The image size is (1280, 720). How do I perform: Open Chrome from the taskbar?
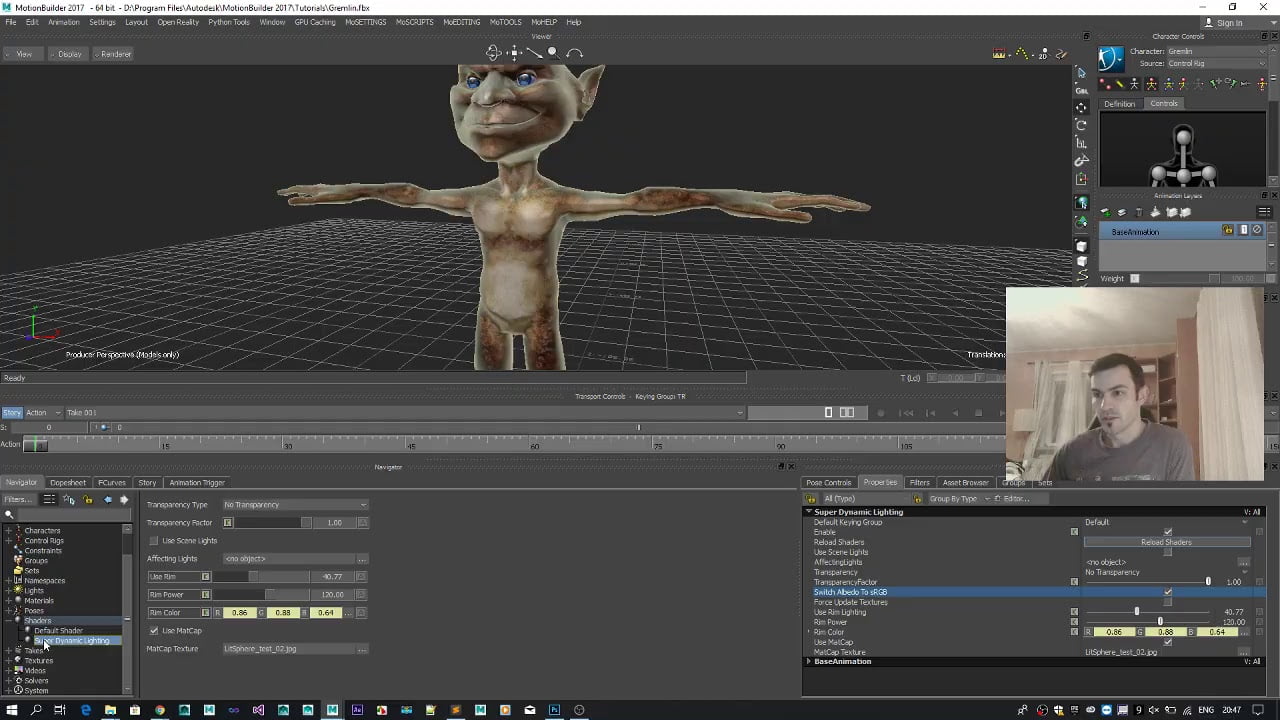coord(159,710)
